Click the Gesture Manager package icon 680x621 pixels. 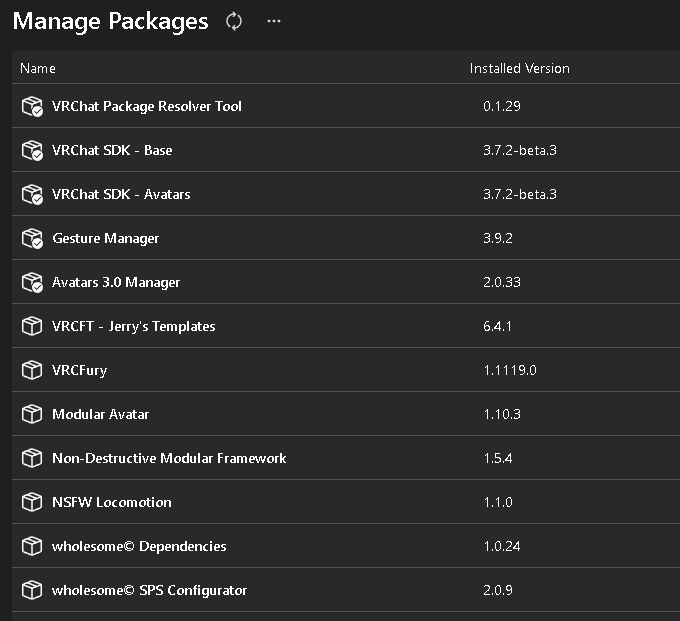32,238
